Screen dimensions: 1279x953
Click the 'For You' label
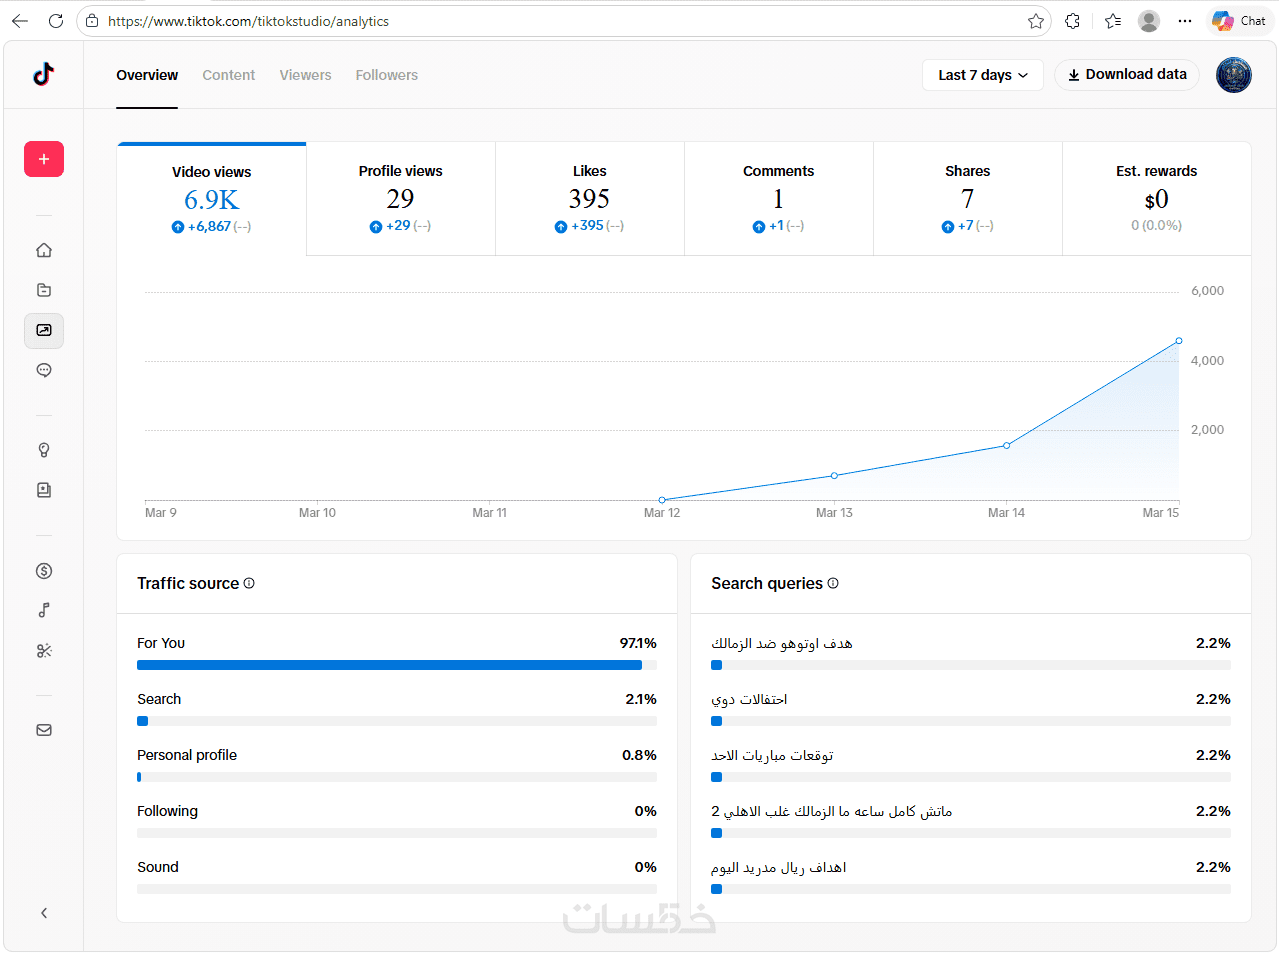pos(161,643)
